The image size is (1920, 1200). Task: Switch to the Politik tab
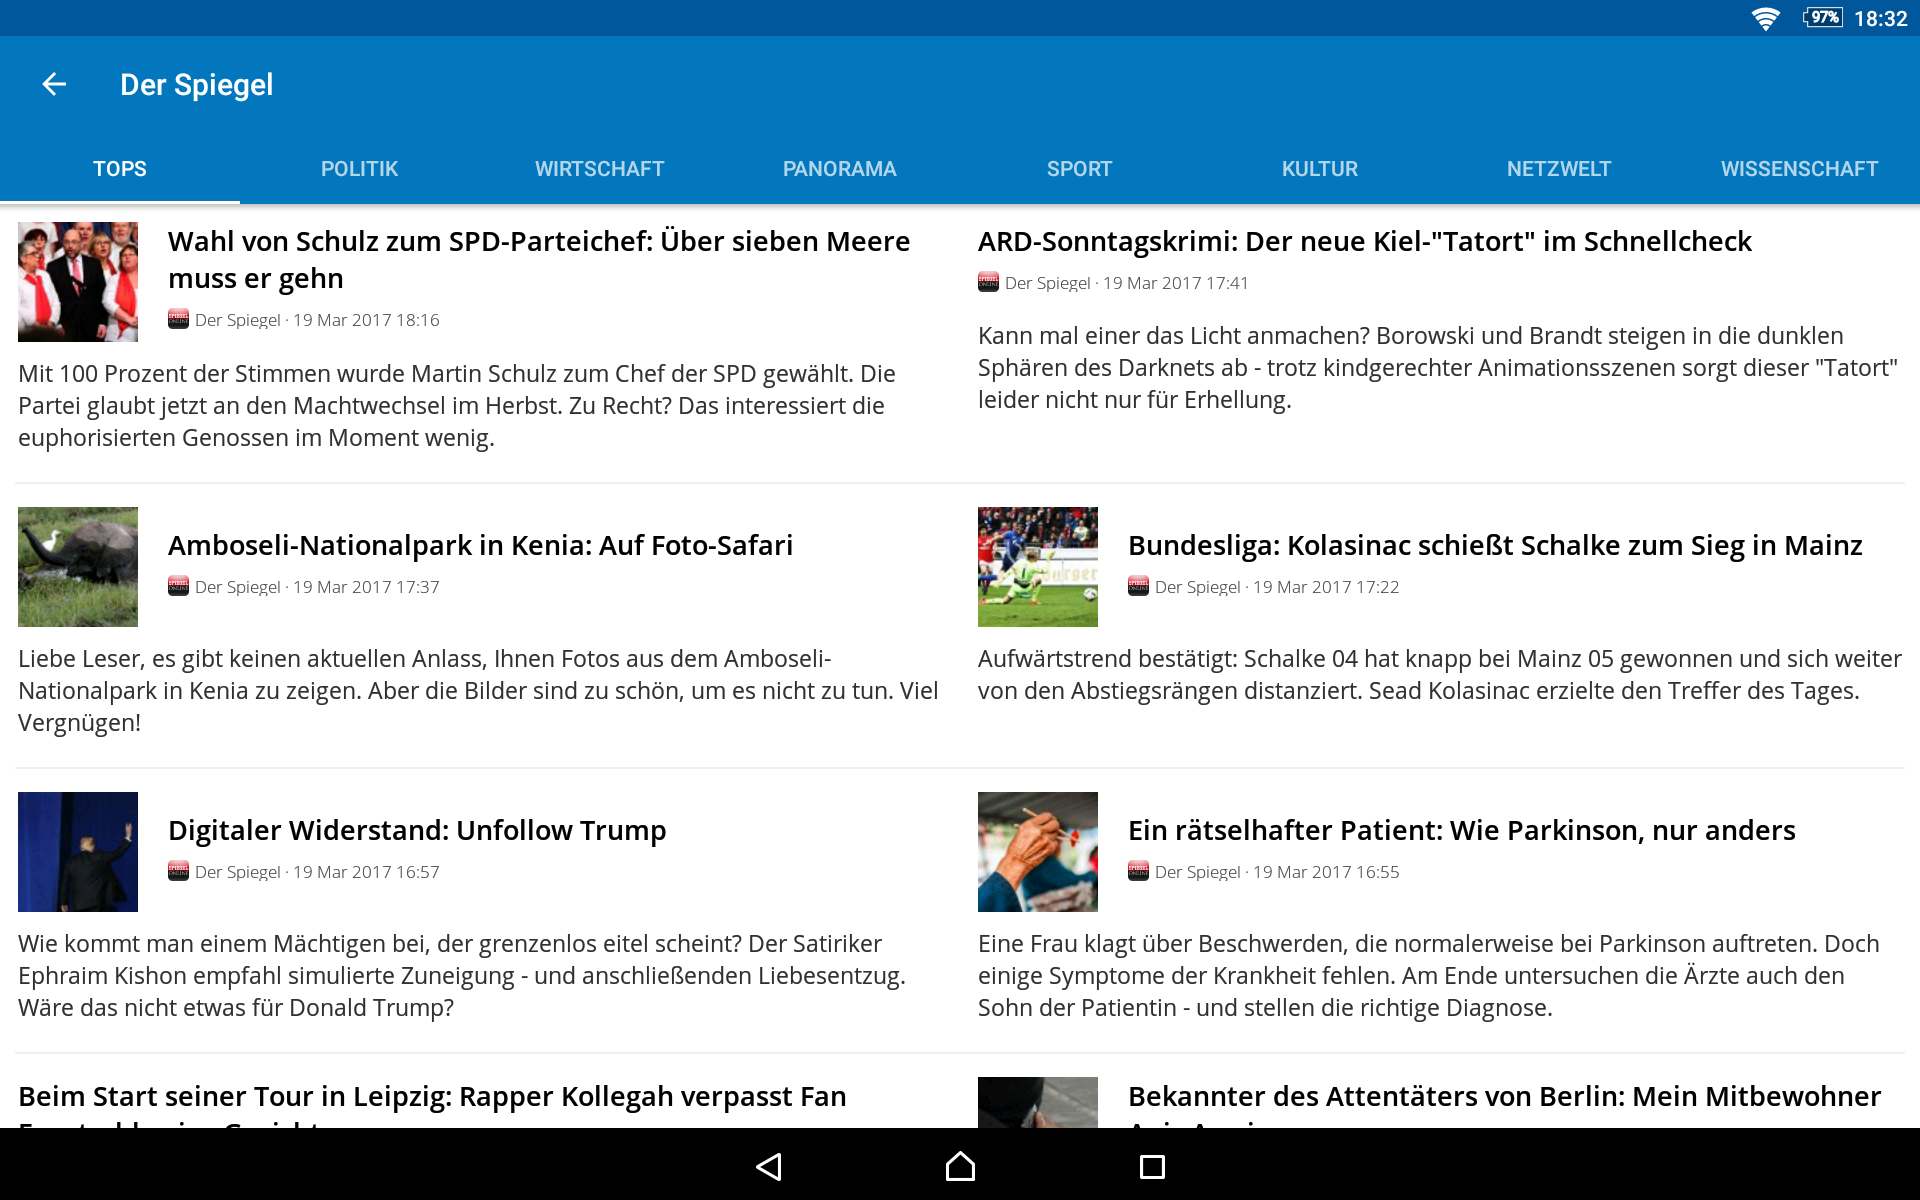359,169
